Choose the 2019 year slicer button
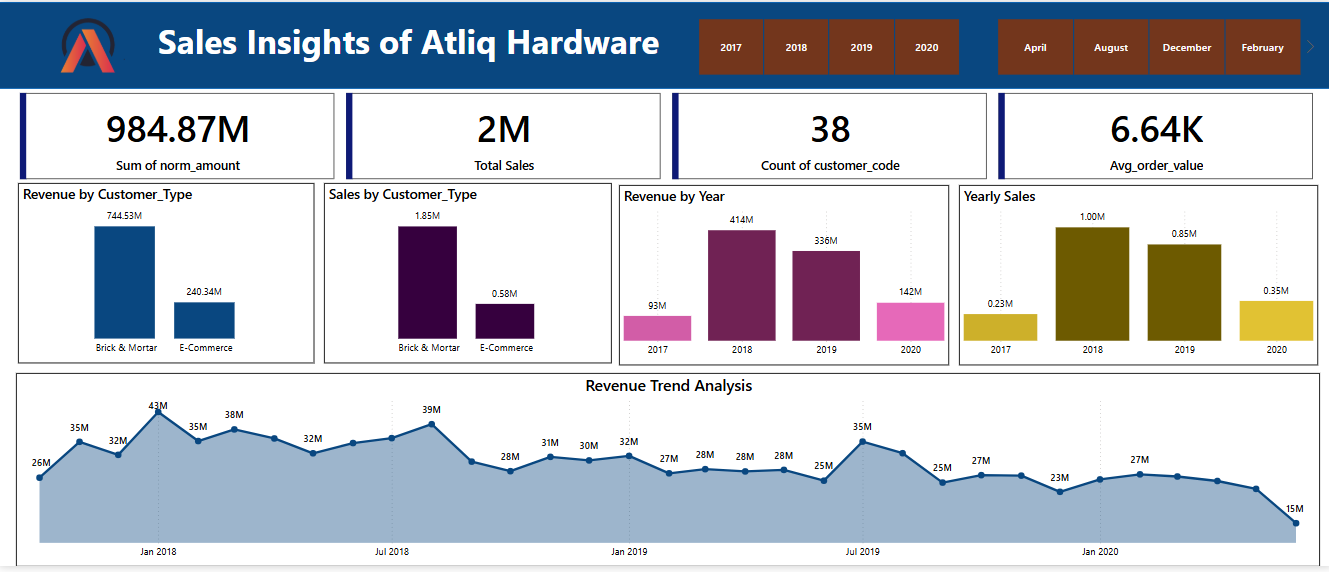1329x572 pixels. tap(861, 47)
